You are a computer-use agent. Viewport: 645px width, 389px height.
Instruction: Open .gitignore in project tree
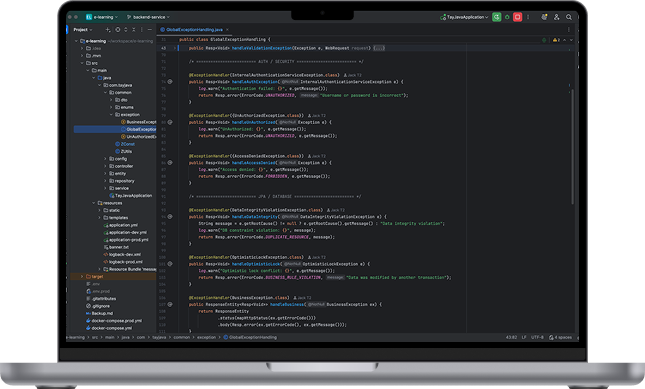point(98,306)
